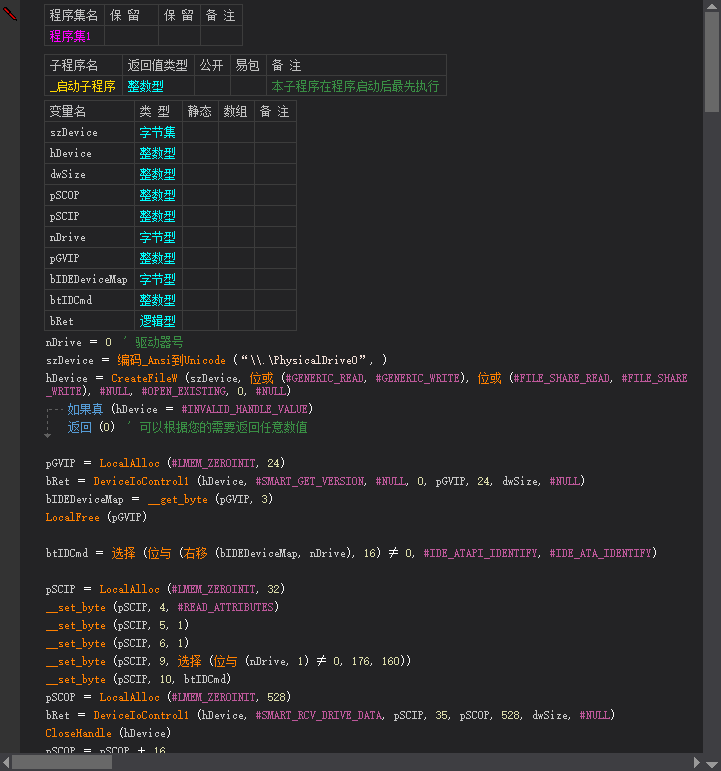Click the 驱动器号 comment after nDrive = 0
The height and width of the screenshot is (771, 721).
click(159, 342)
